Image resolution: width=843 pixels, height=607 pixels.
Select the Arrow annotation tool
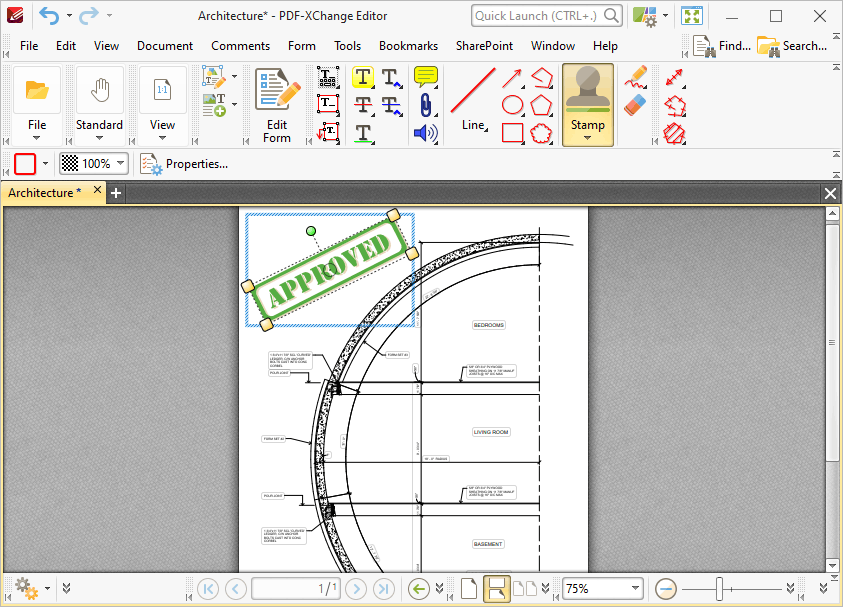click(x=512, y=76)
